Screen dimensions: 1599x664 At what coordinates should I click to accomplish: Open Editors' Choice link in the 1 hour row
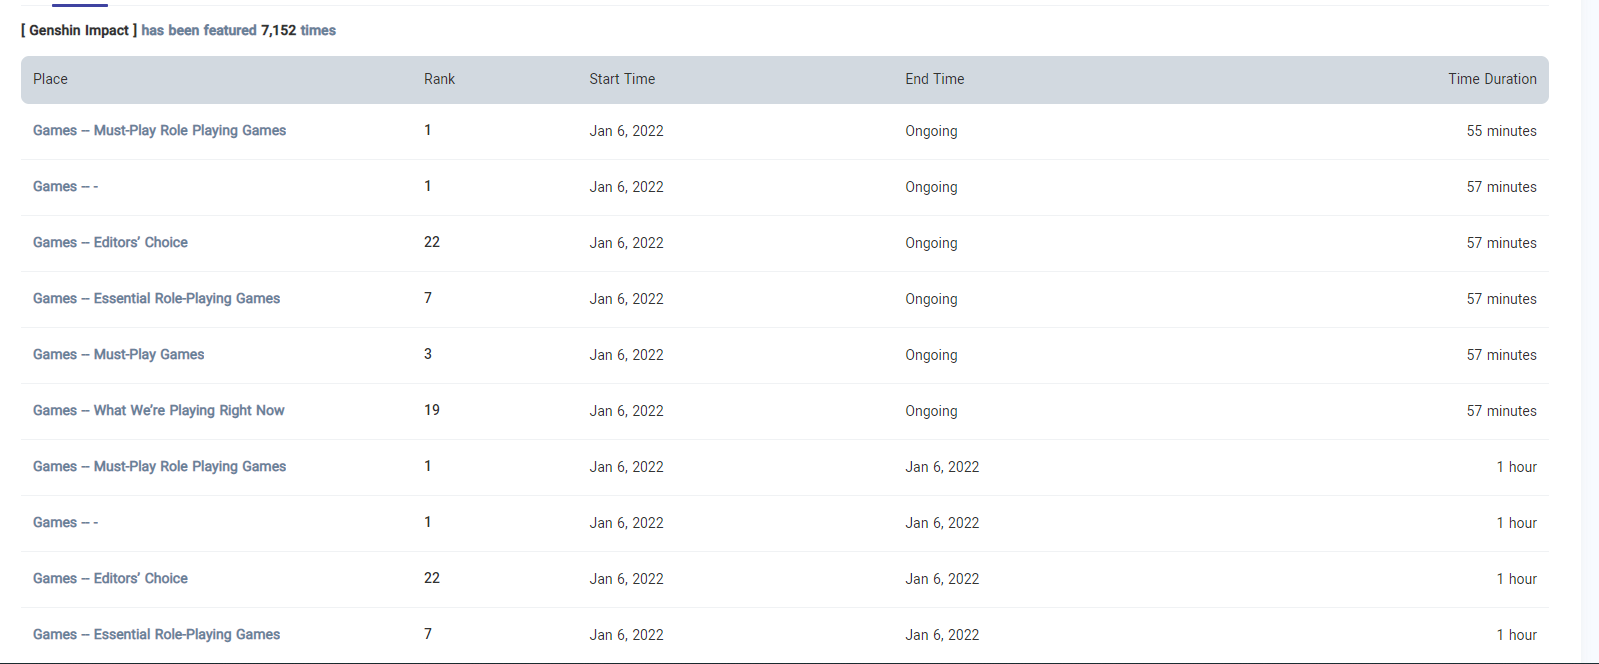pyautogui.click(x=110, y=578)
